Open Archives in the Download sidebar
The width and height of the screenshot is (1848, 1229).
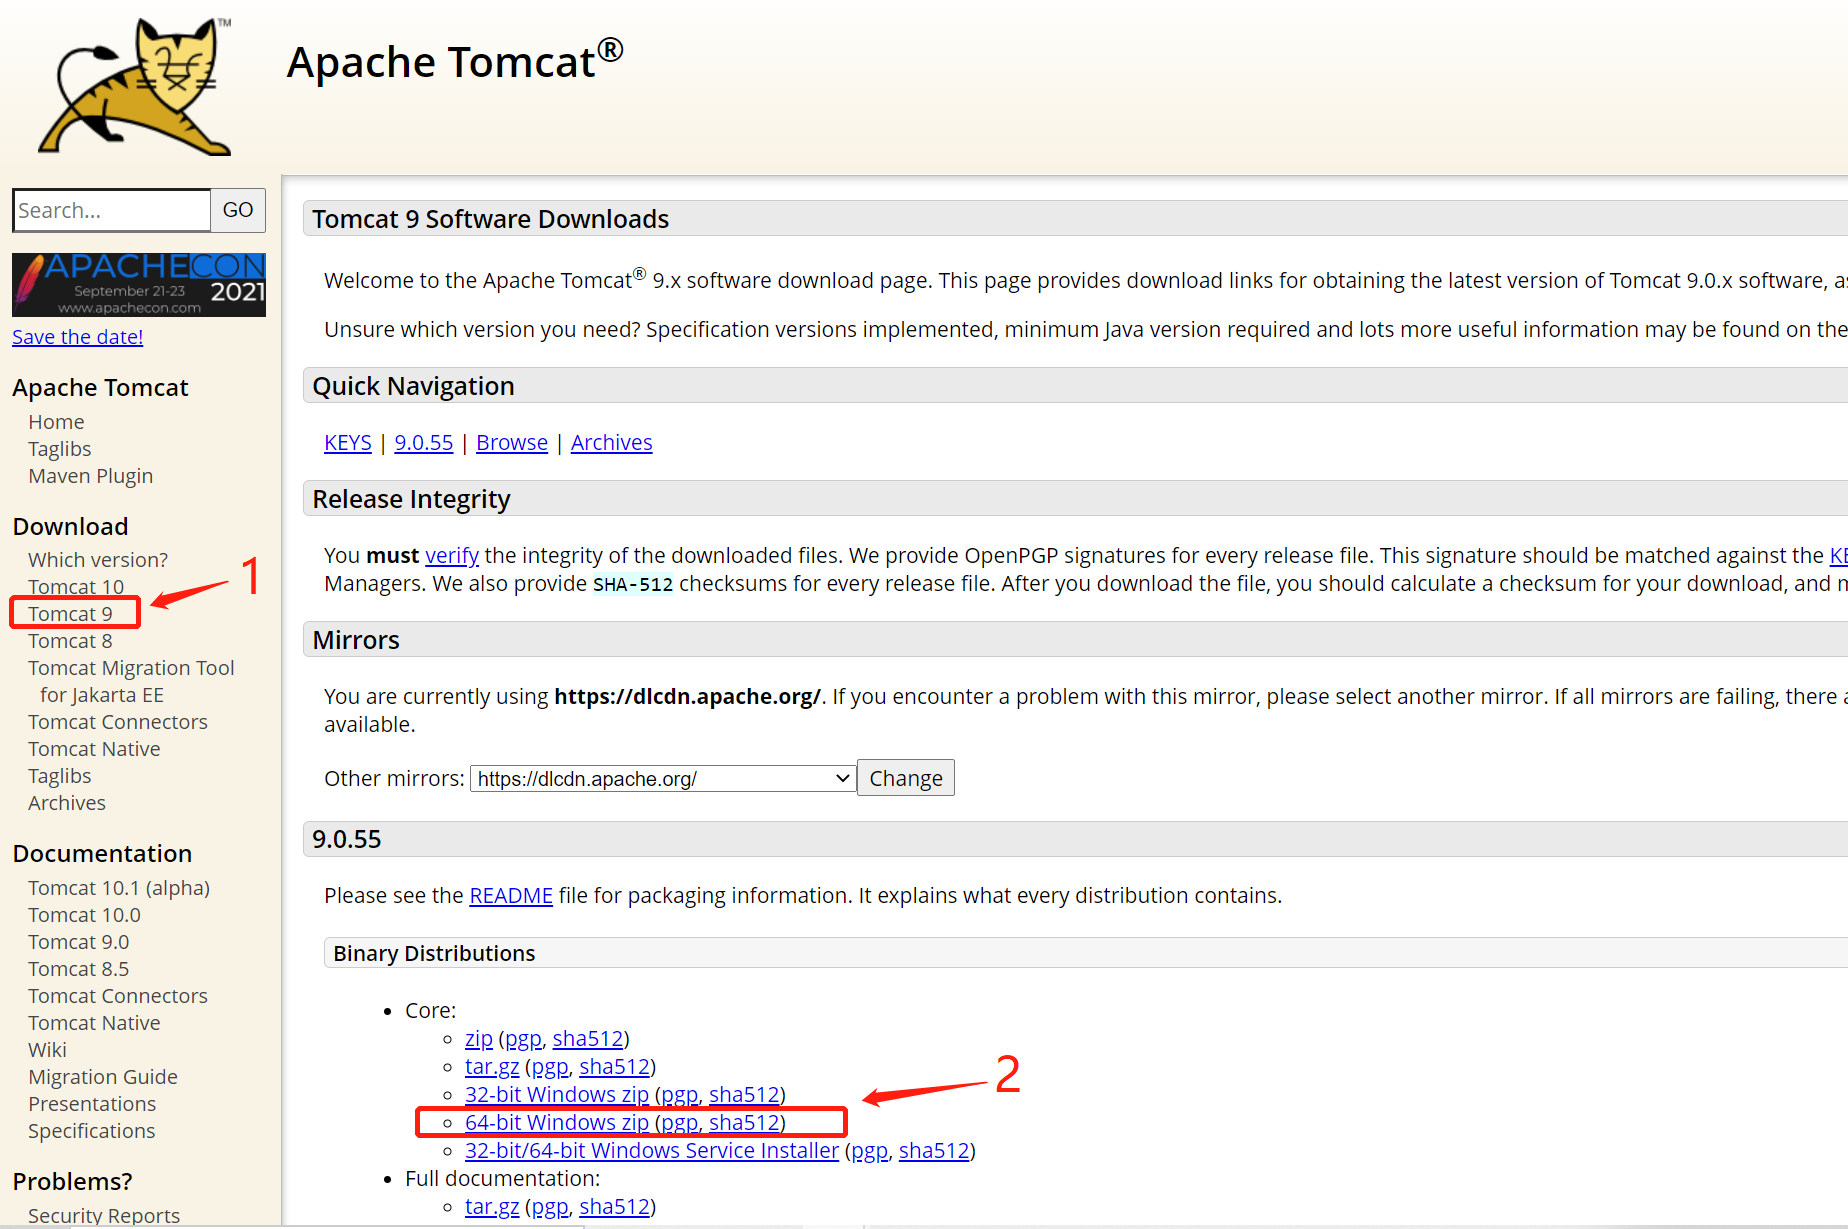click(67, 803)
